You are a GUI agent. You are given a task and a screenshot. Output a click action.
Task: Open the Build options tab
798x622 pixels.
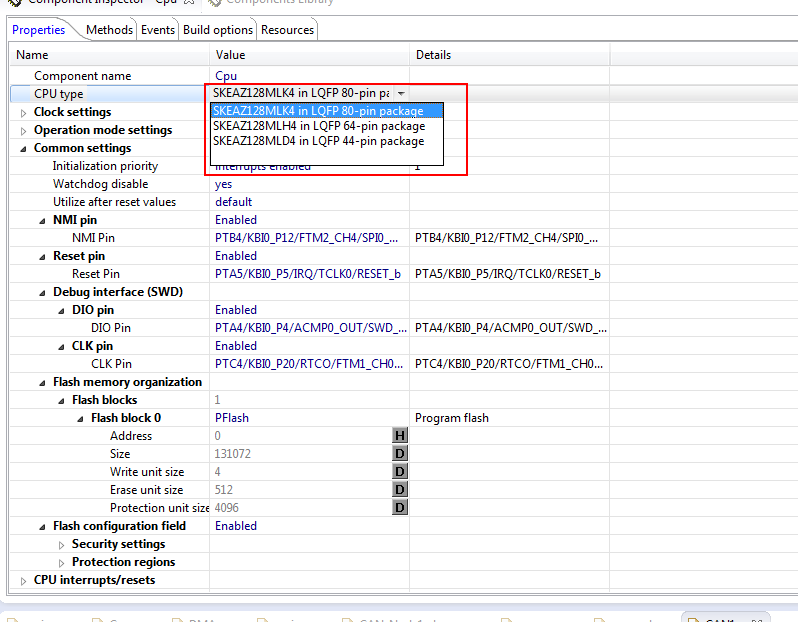click(x=218, y=30)
